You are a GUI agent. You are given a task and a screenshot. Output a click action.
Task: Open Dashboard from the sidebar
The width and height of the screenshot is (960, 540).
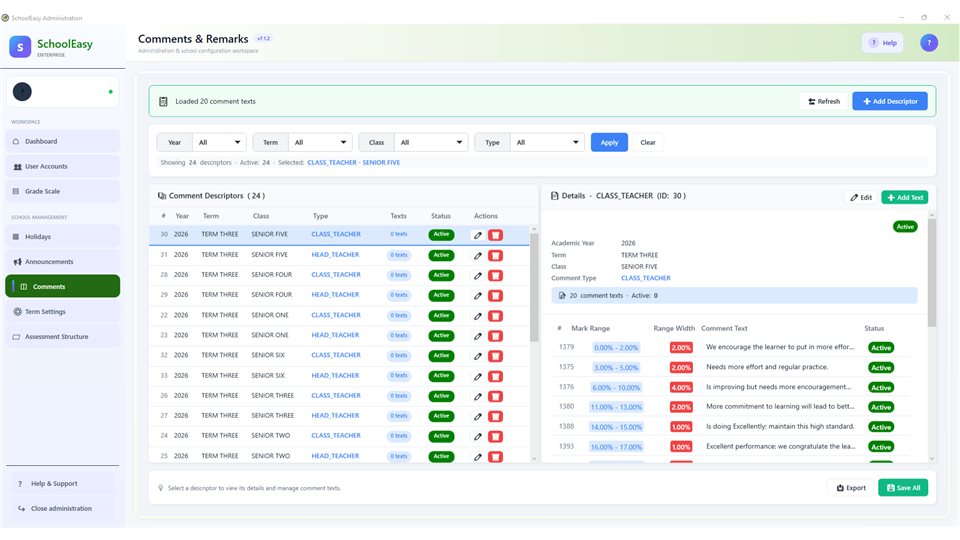click(x=62, y=141)
